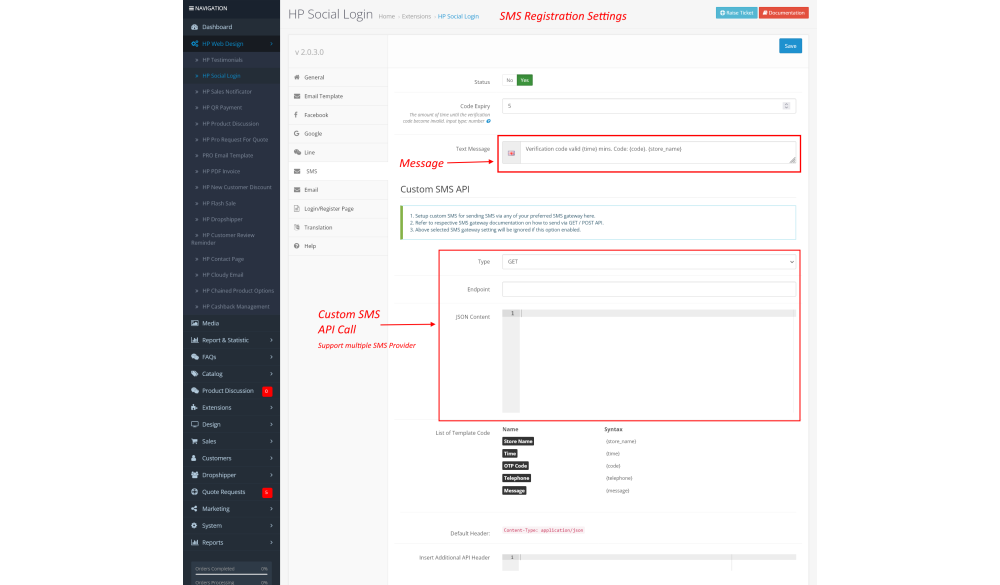The image size is (1000, 585).
Task: Expand the Catalog submenu arrow
Action: [271, 374]
